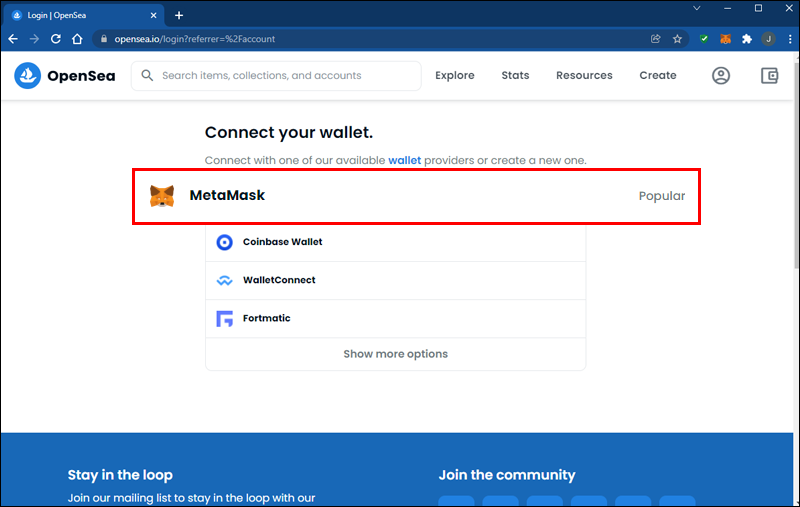Click the search items input field
The image size is (800, 507).
point(276,75)
